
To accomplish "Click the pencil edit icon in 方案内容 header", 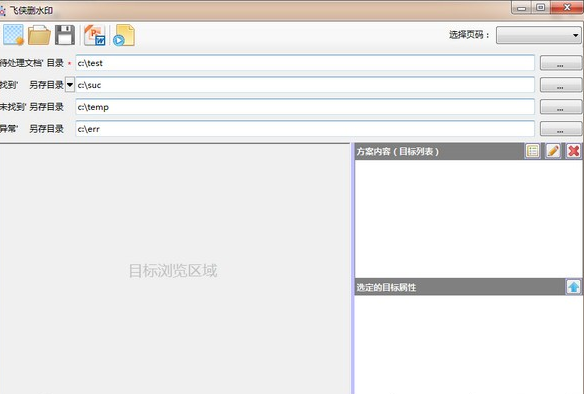I will pyautogui.click(x=553, y=151).
